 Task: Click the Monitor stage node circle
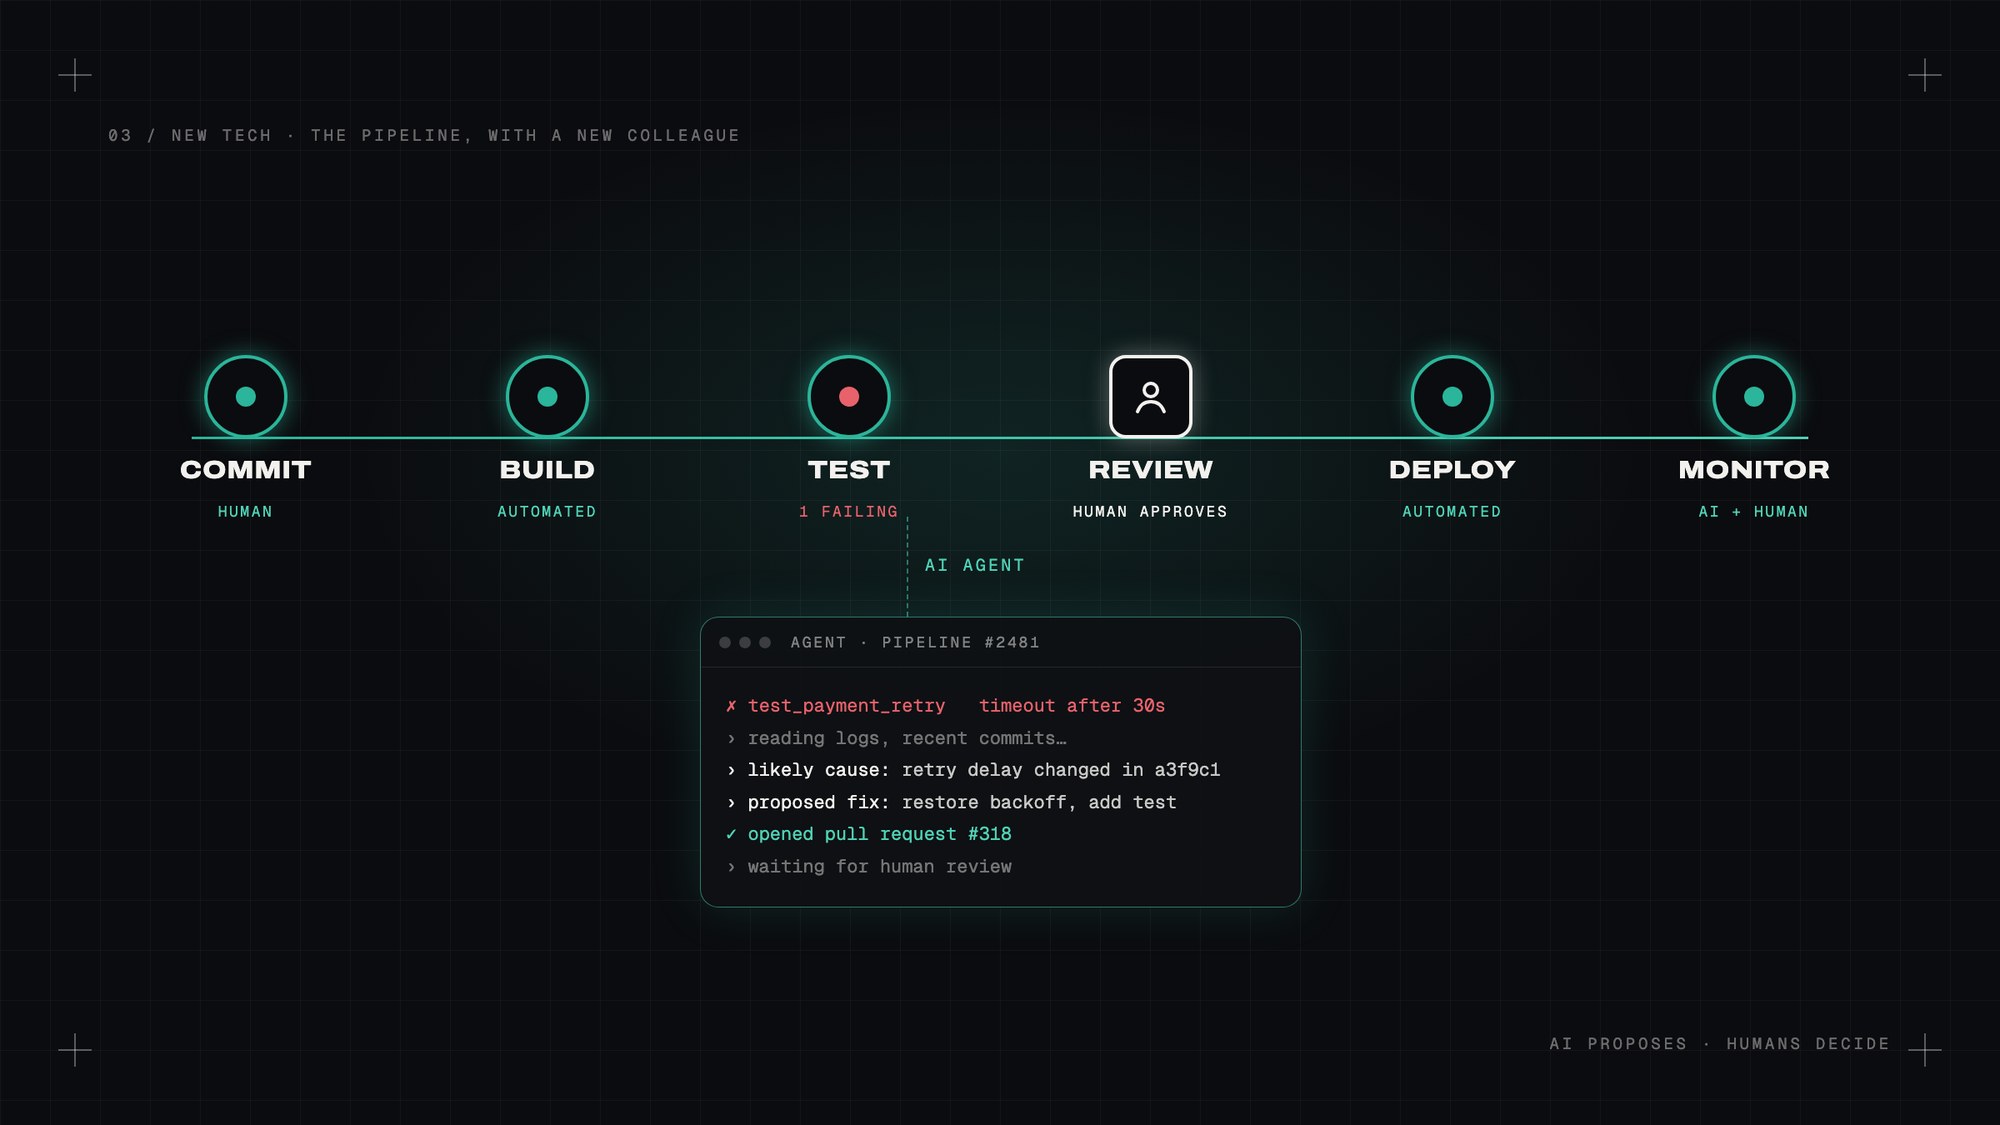(x=1754, y=397)
